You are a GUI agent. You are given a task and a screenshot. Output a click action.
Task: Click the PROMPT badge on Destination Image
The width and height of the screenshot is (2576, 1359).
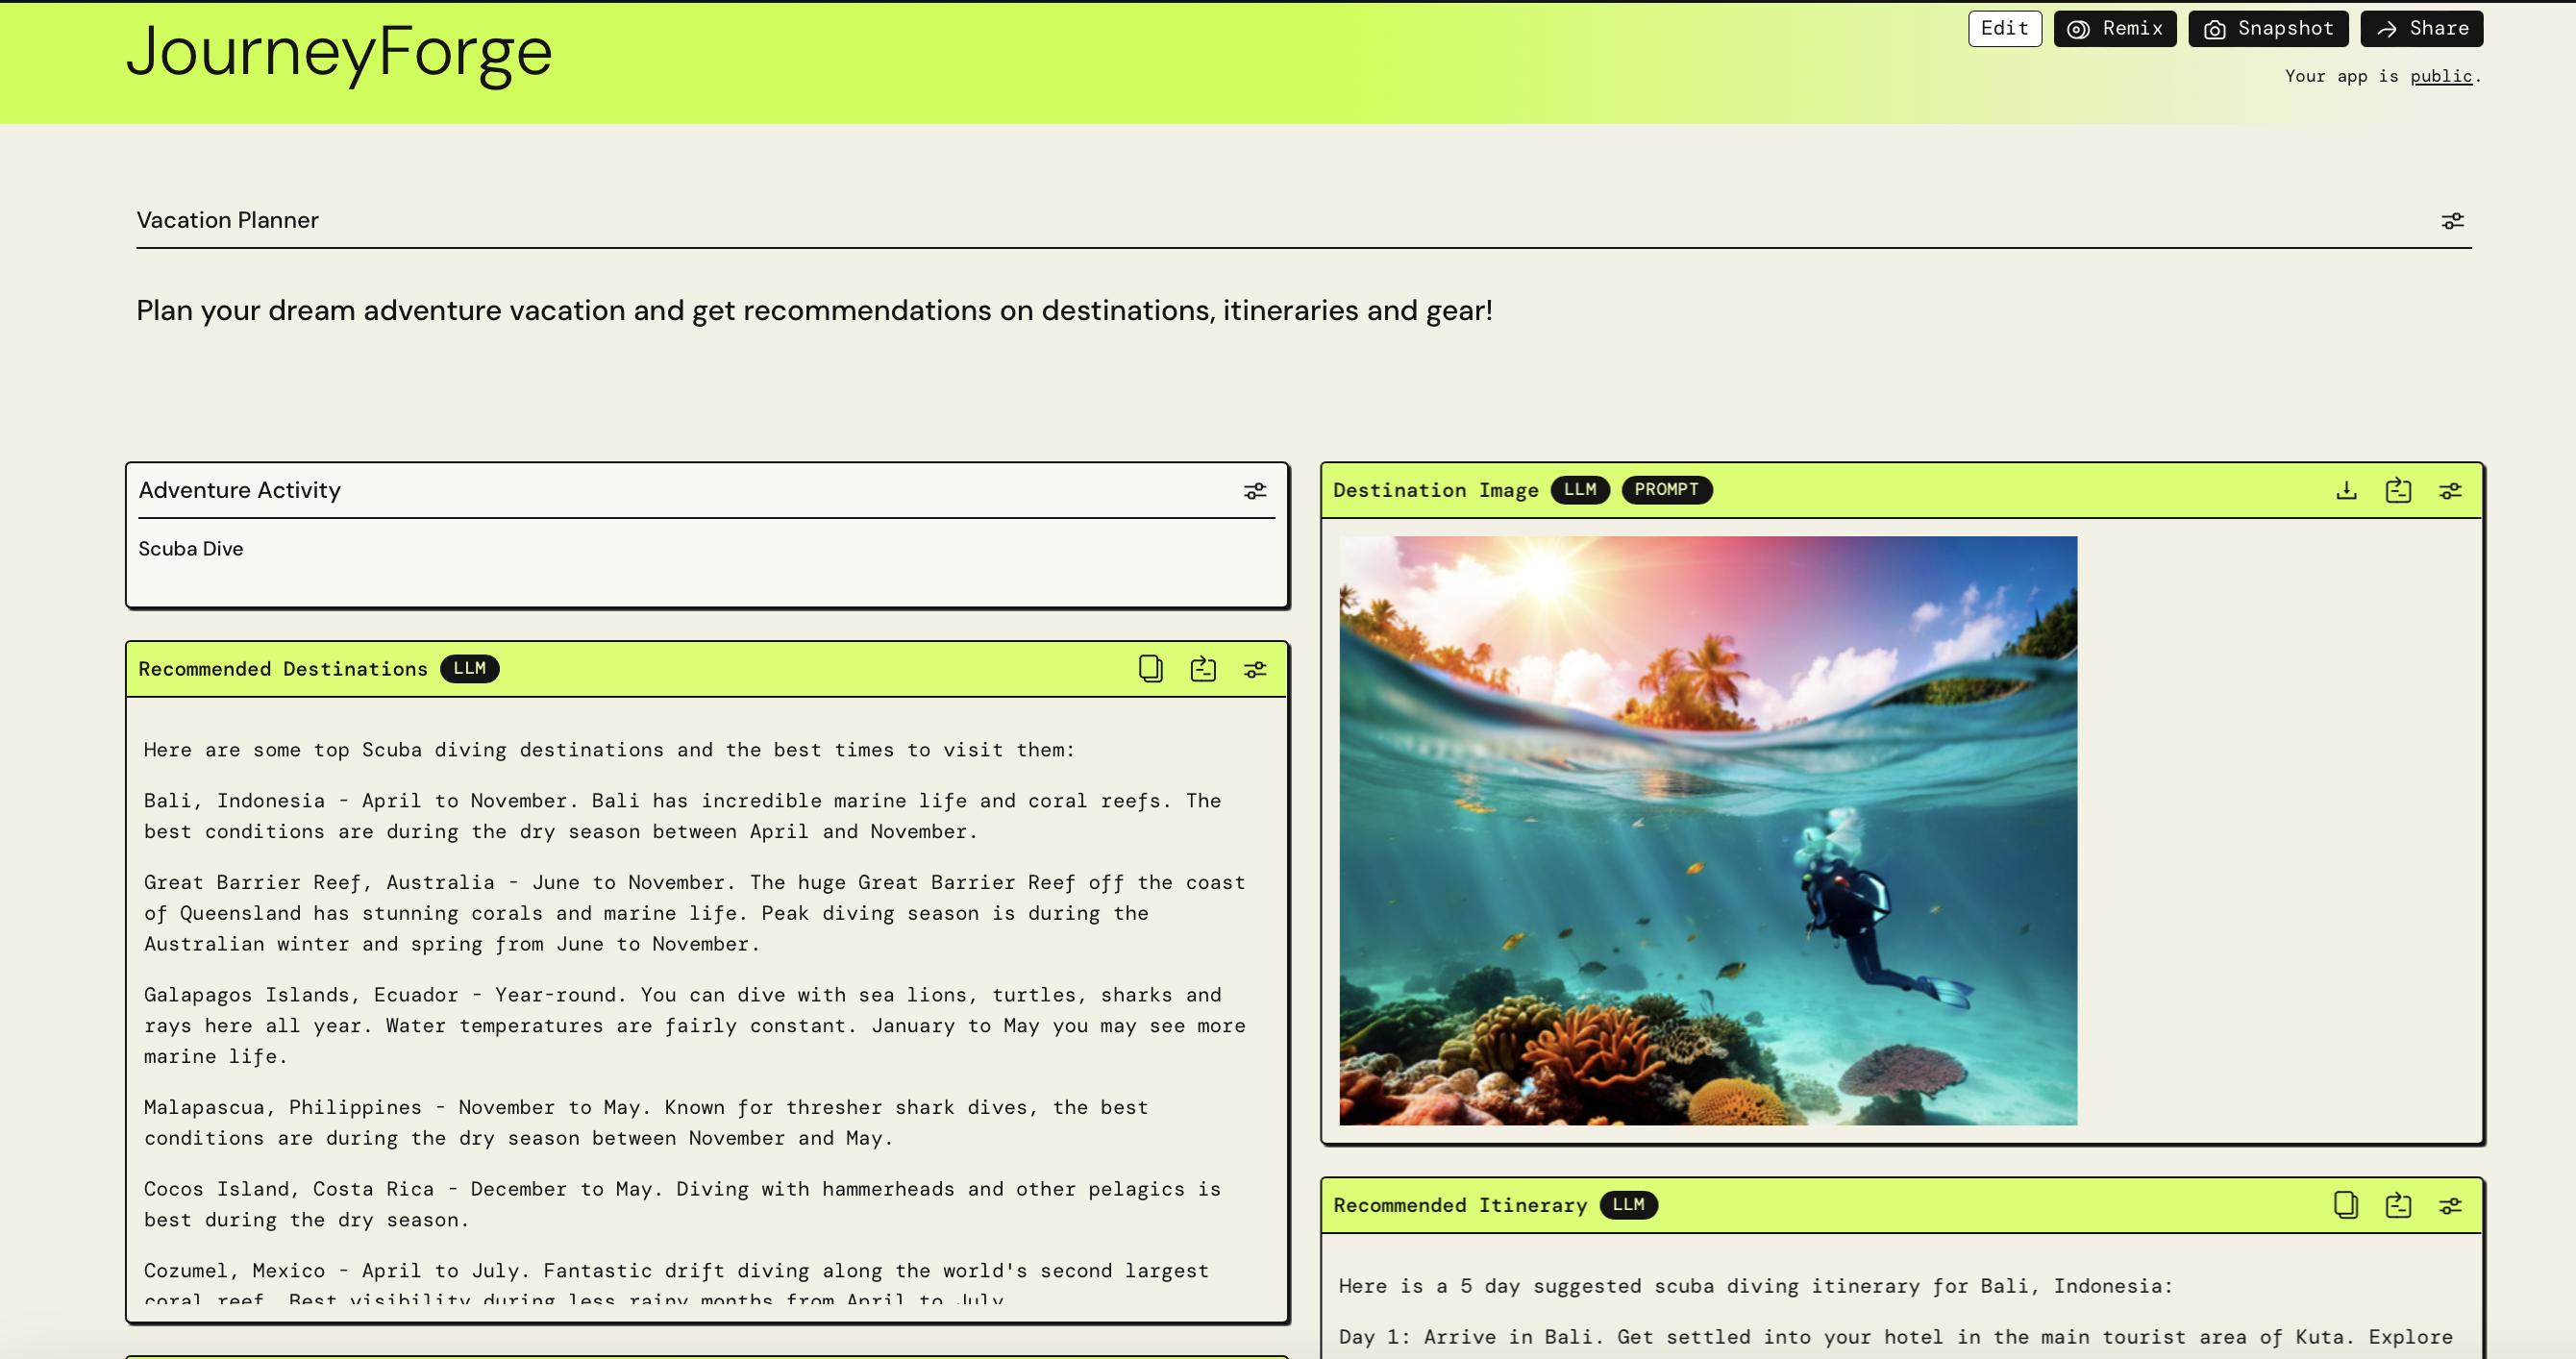[x=1665, y=490]
